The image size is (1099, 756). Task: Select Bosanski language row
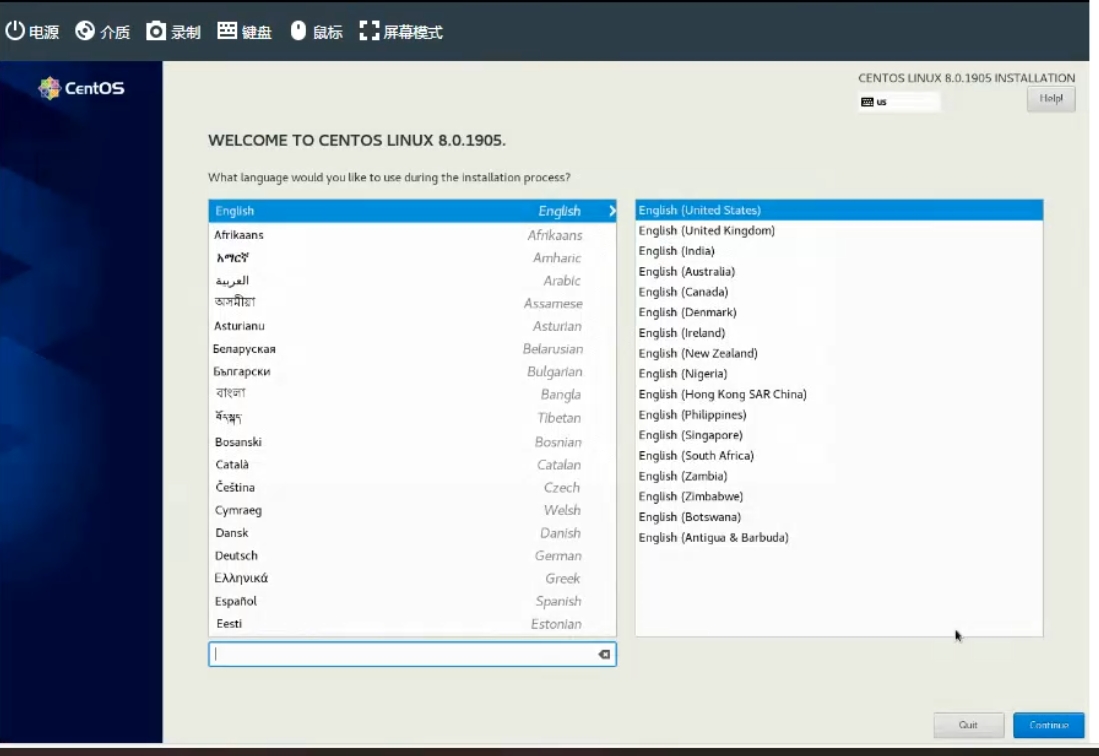coord(412,442)
